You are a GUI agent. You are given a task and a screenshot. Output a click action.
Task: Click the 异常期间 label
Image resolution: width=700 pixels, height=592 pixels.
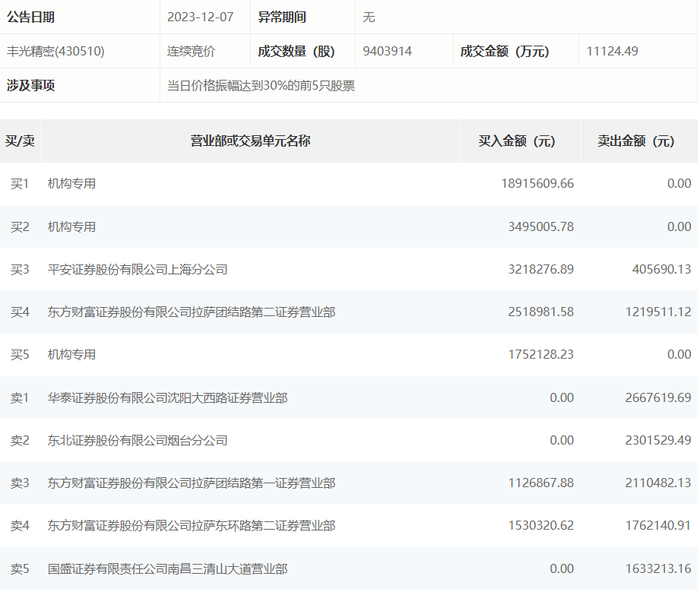coord(282,17)
